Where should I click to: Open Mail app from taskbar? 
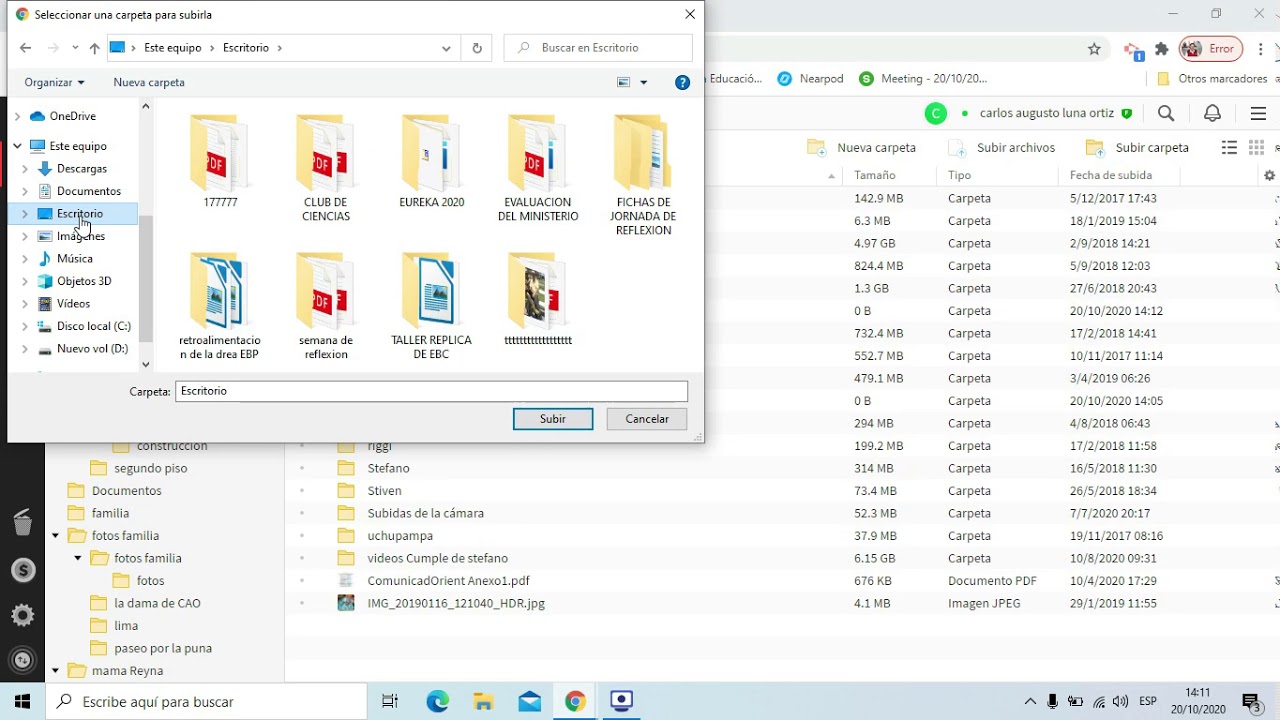click(528, 701)
